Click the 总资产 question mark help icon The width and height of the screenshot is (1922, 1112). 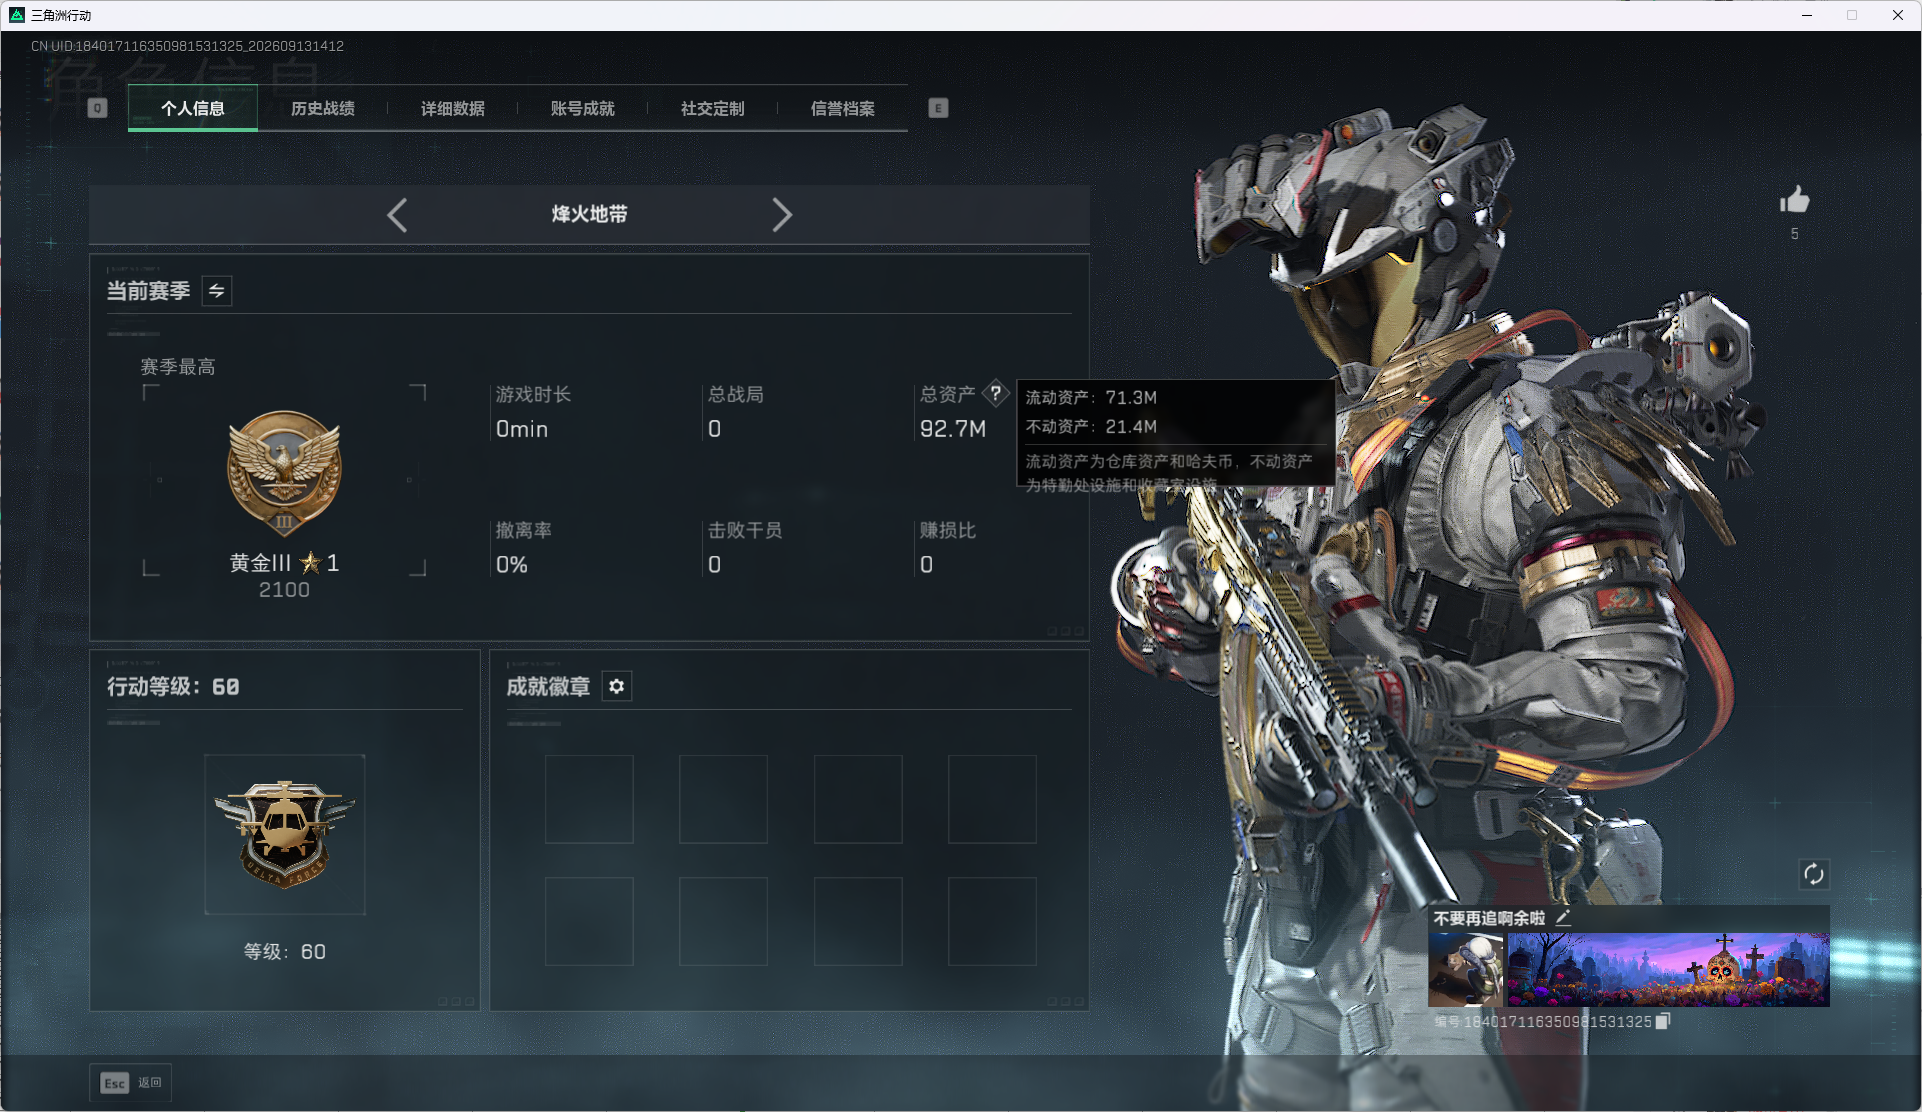(x=996, y=393)
